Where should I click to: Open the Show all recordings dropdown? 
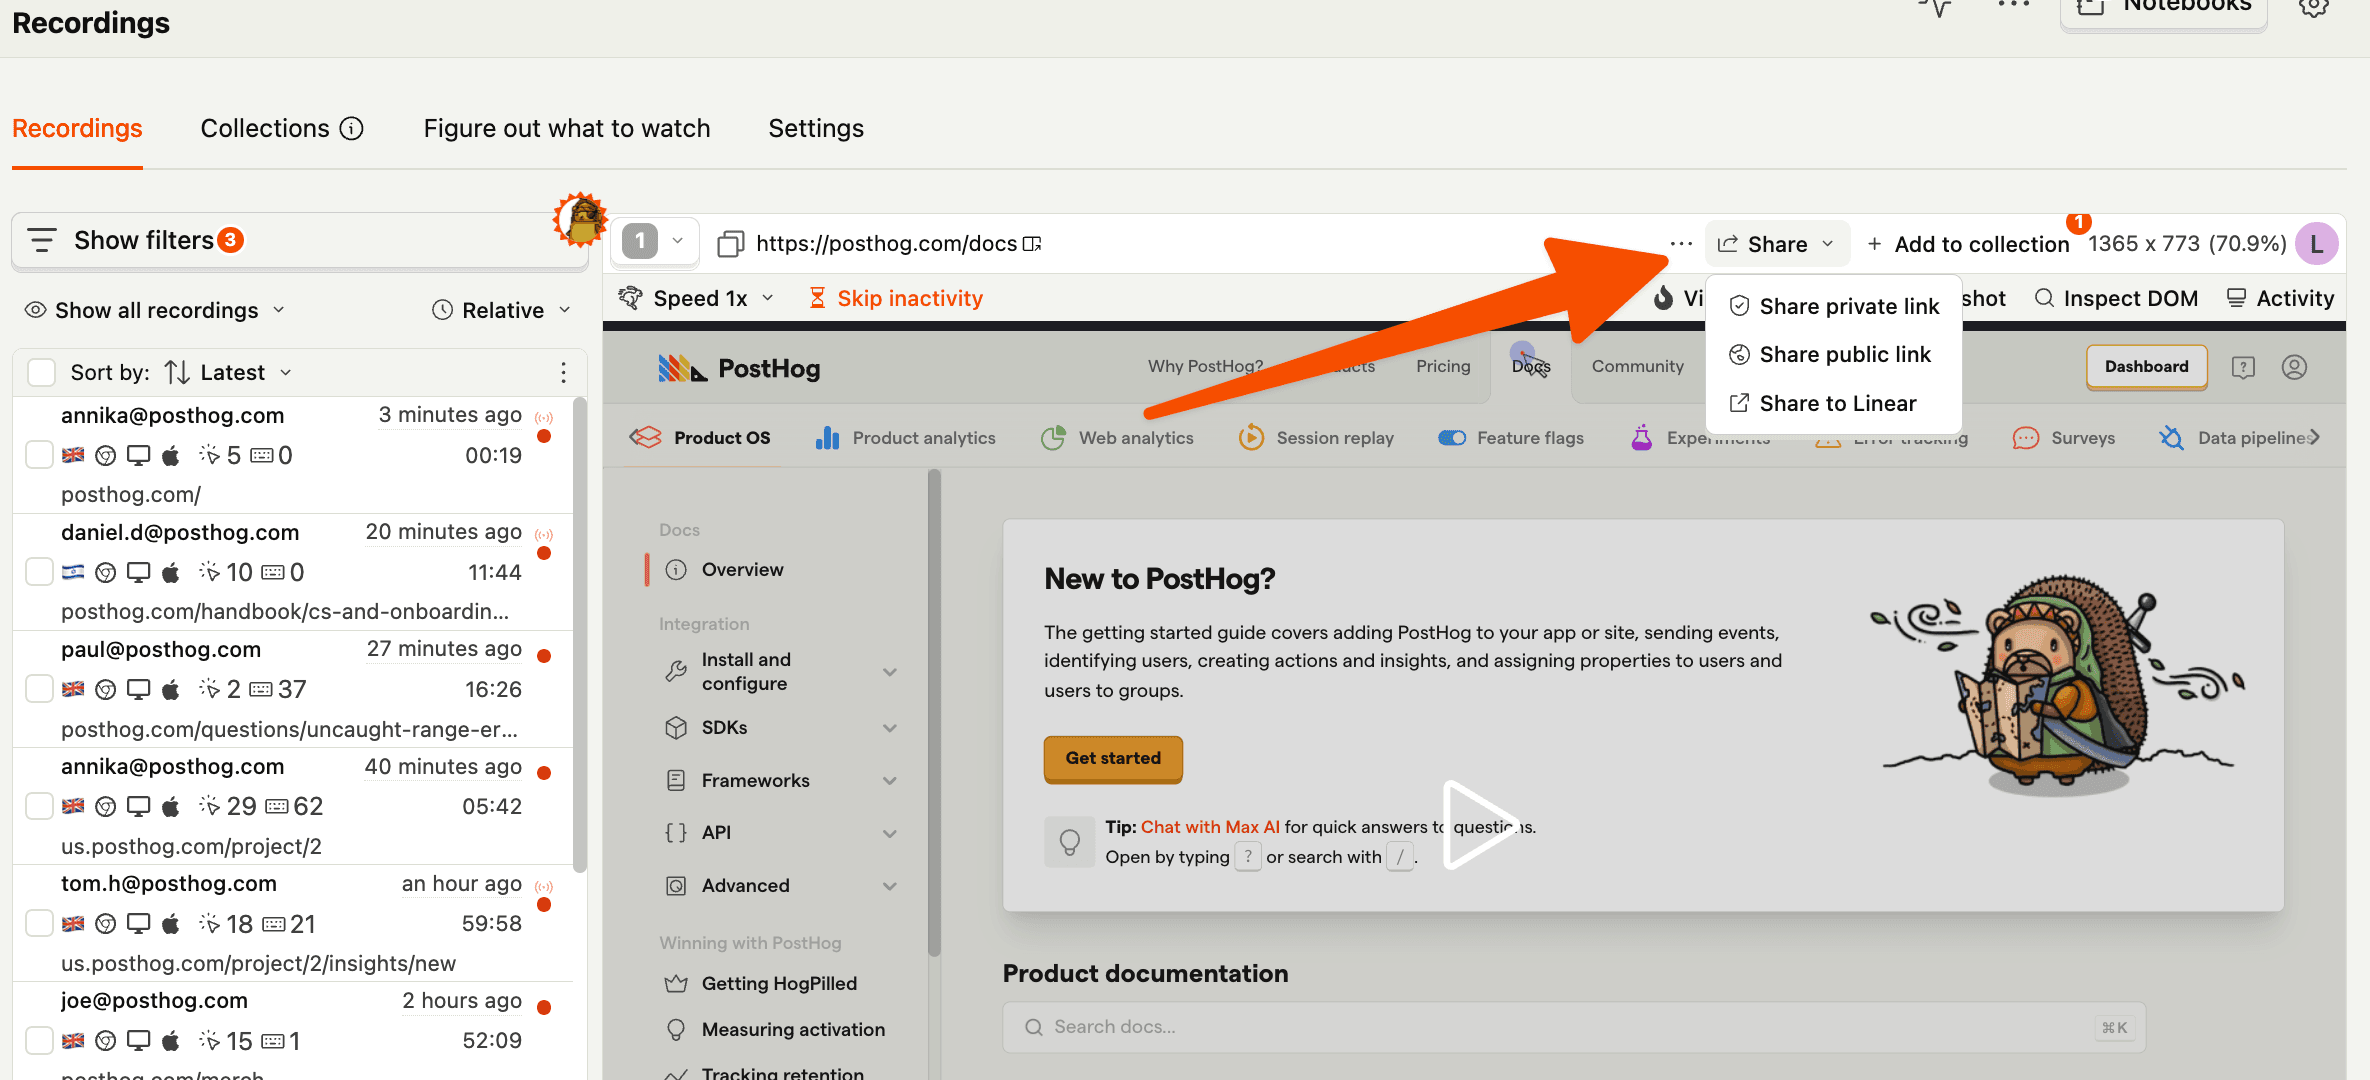tap(155, 310)
